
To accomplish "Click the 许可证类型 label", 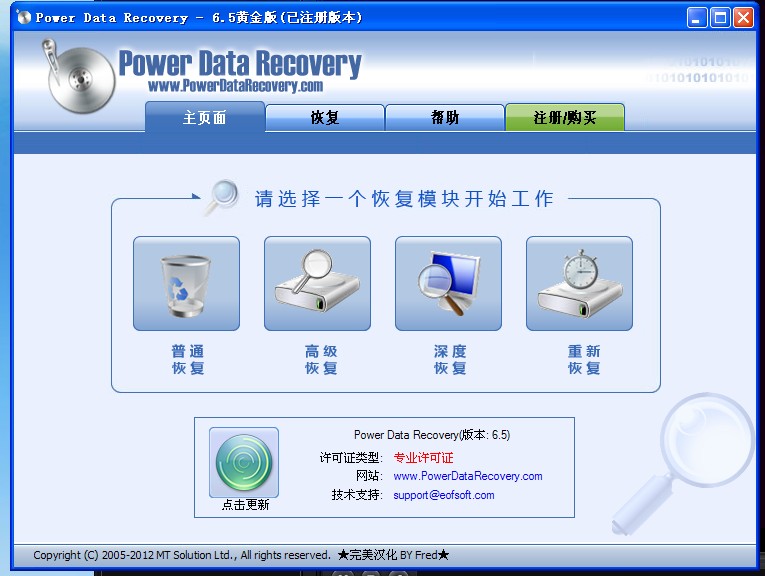I will coord(351,457).
